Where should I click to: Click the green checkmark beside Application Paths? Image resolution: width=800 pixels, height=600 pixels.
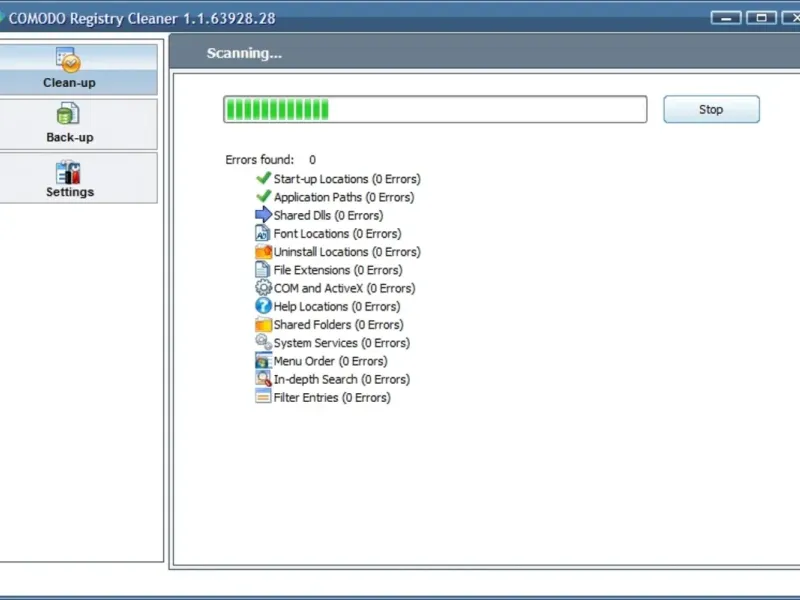[x=263, y=196]
